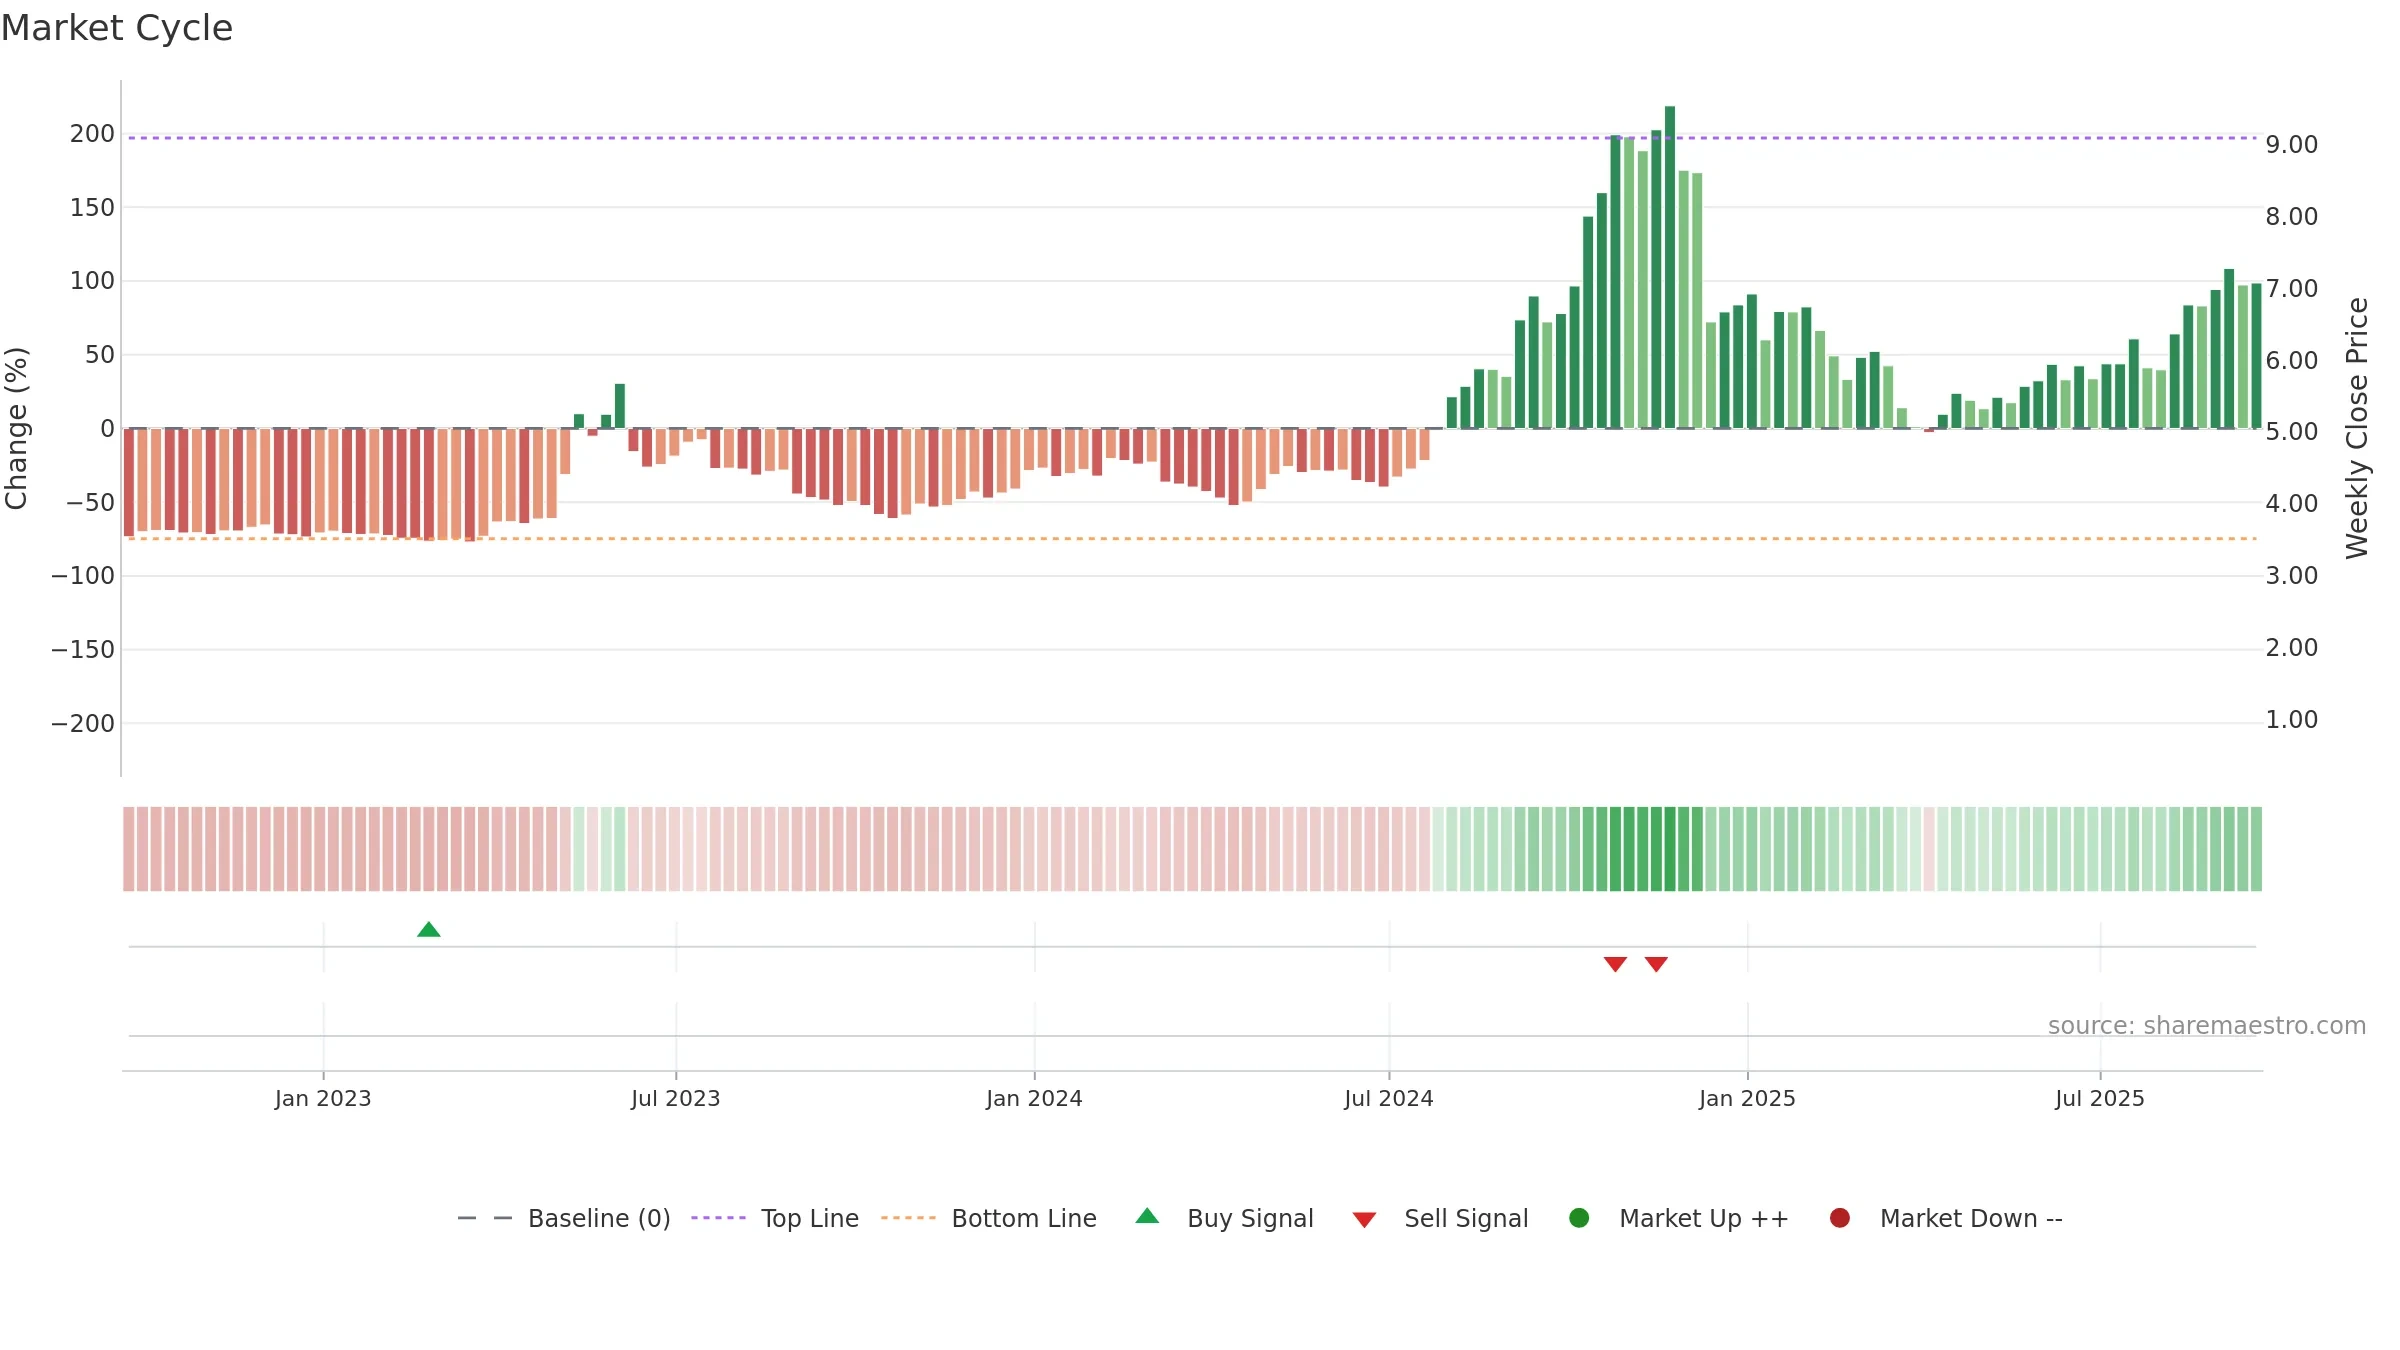
Task: Click the Jul 2025 axis label
Action: point(2100,1099)
